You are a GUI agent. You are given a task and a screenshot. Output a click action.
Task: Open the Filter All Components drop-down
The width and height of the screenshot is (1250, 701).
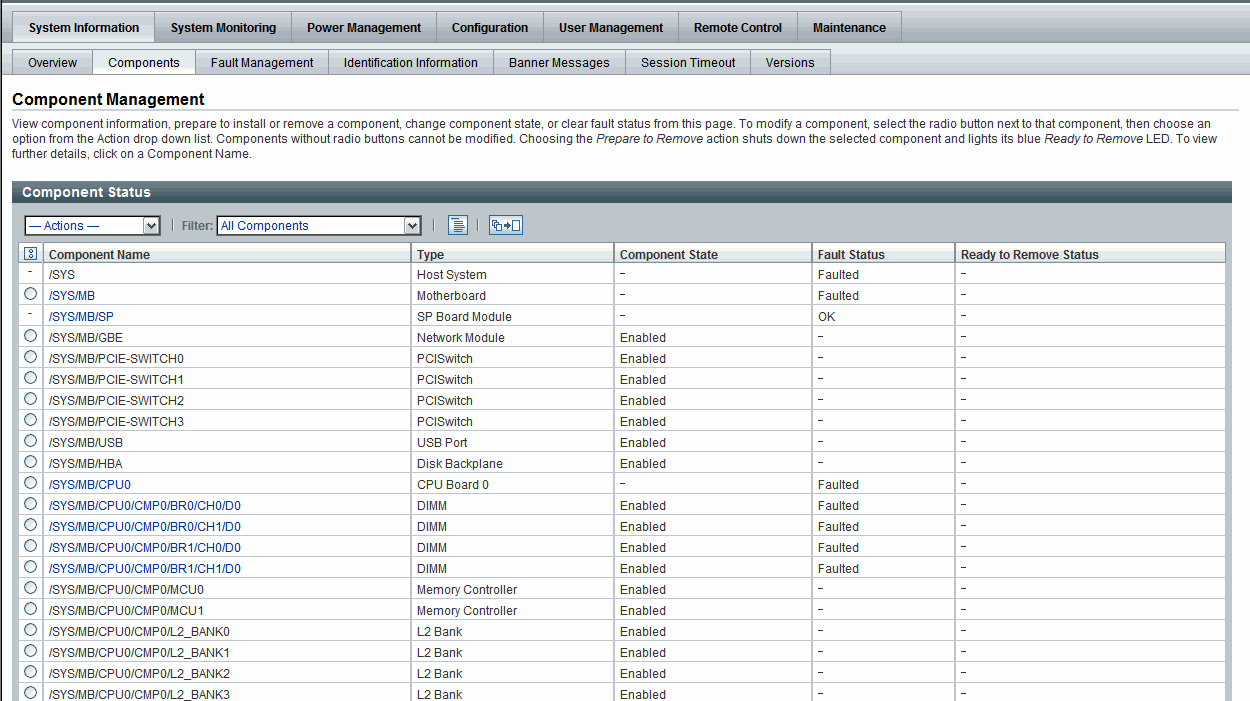click(x=319, y=226)
